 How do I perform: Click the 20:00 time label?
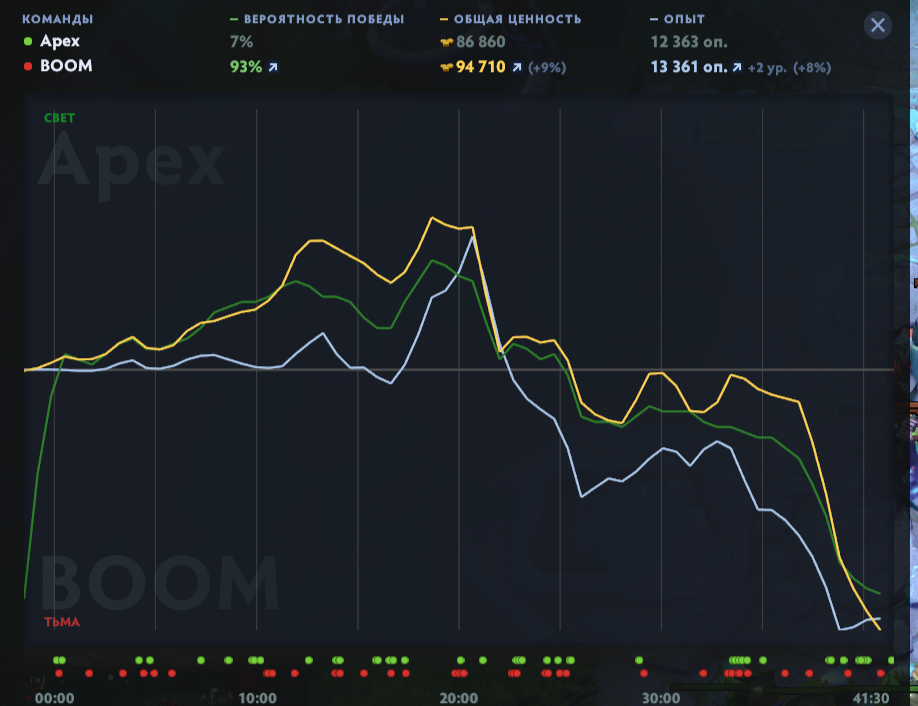(459, 698)
